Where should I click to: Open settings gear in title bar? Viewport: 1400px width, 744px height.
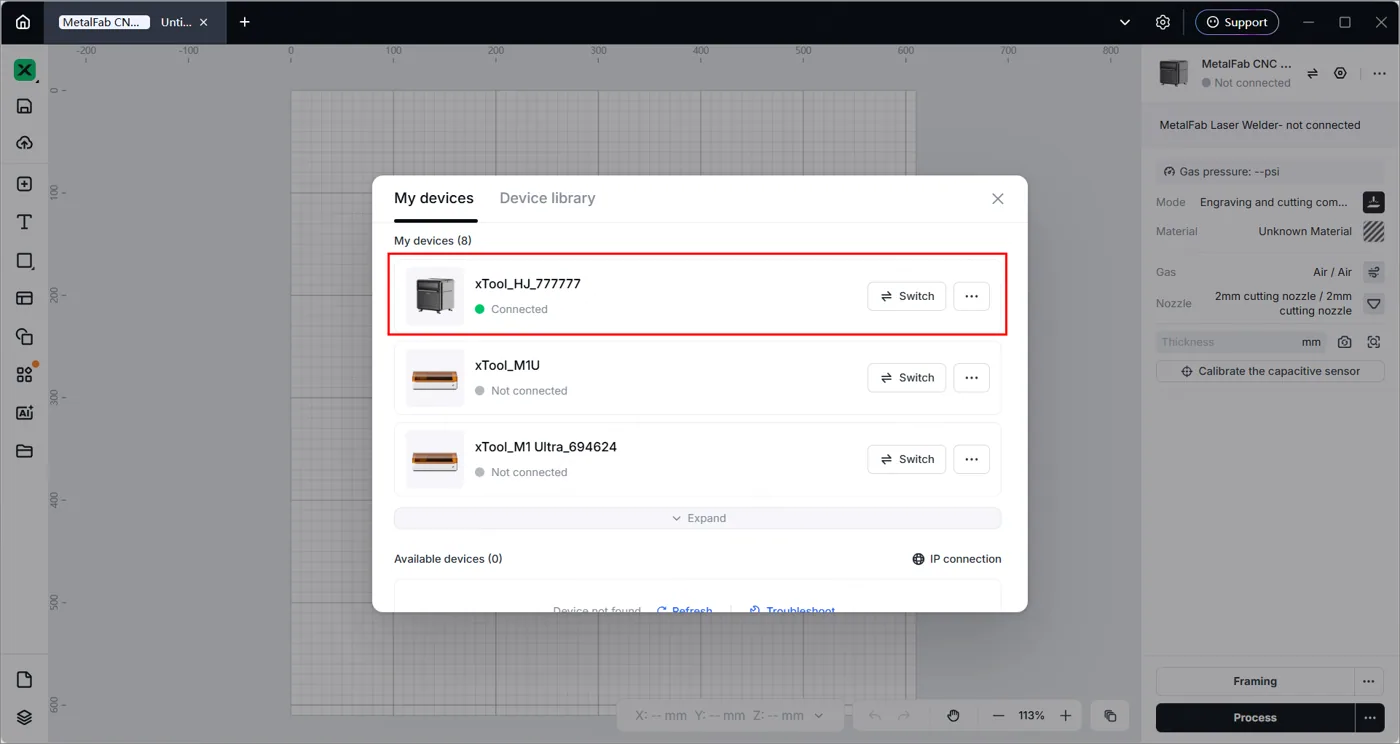pyautogui.click(x=1162, y=22)
